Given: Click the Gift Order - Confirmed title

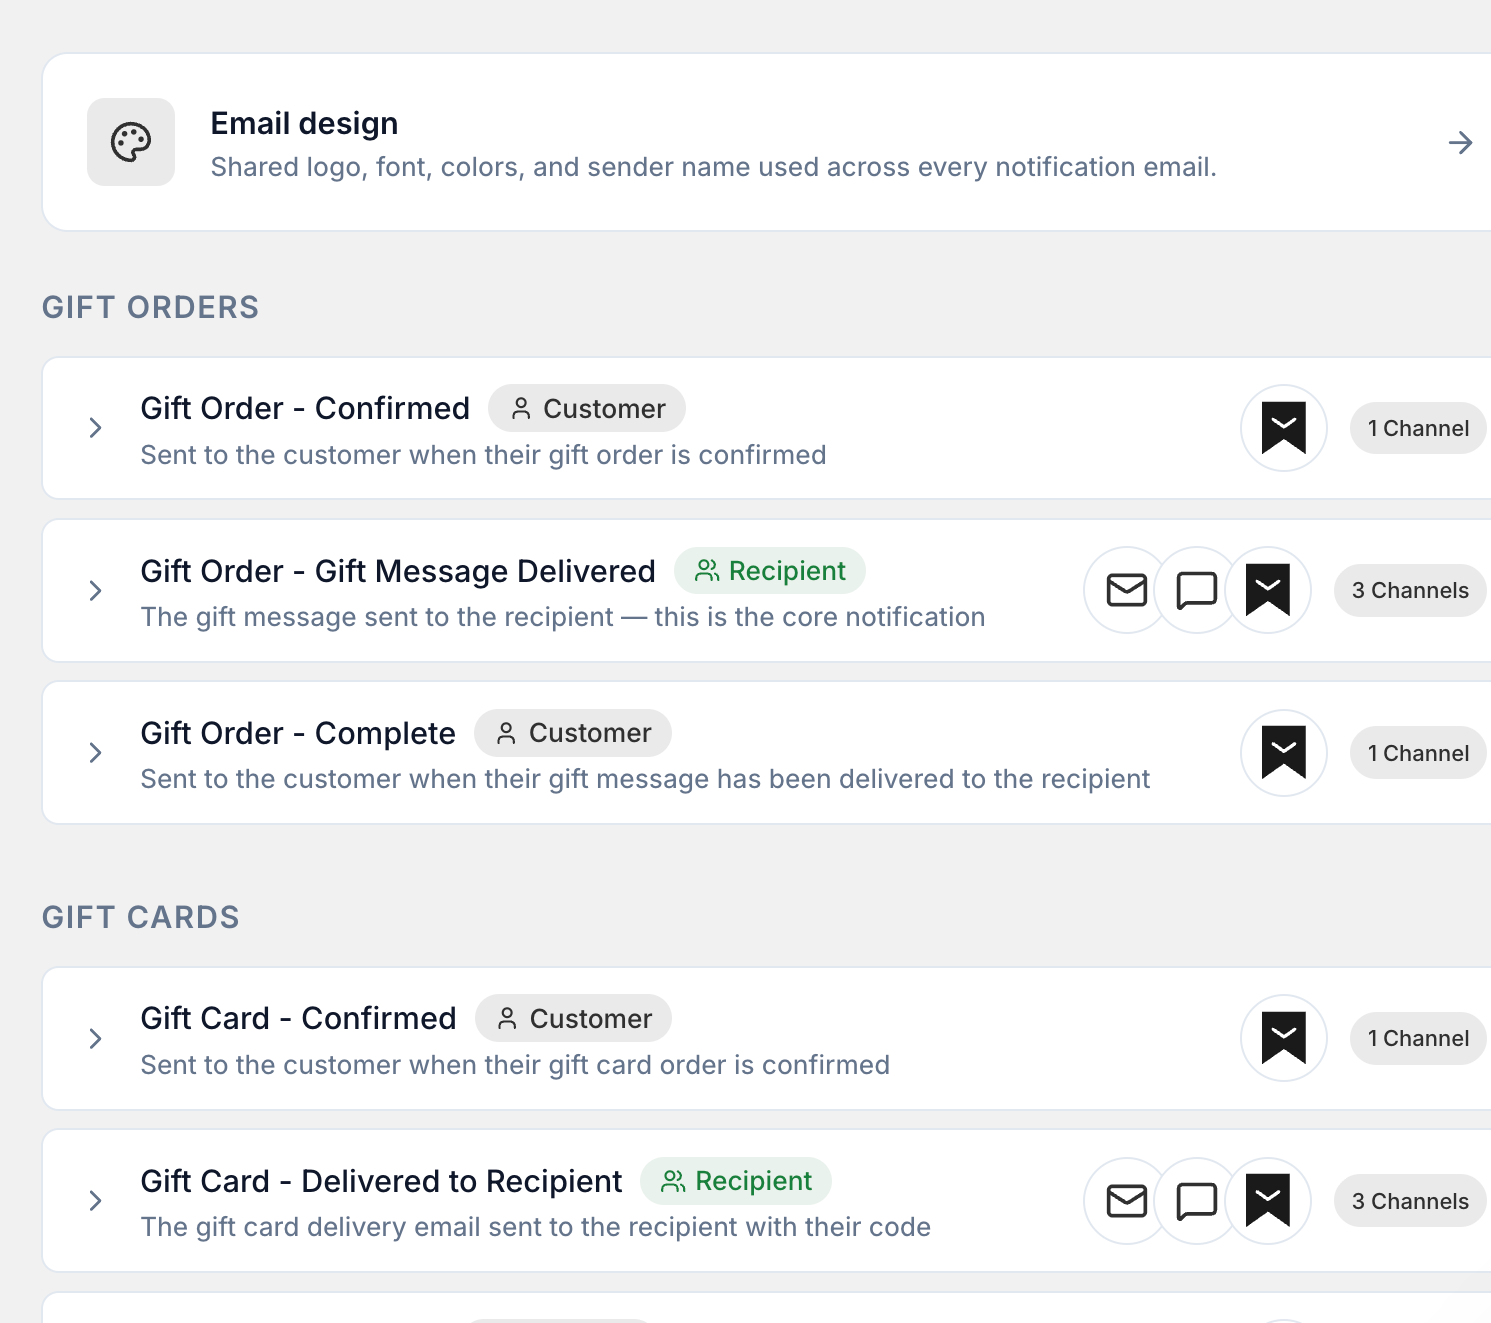Looking at the screenshot, I should pos(305,408).
